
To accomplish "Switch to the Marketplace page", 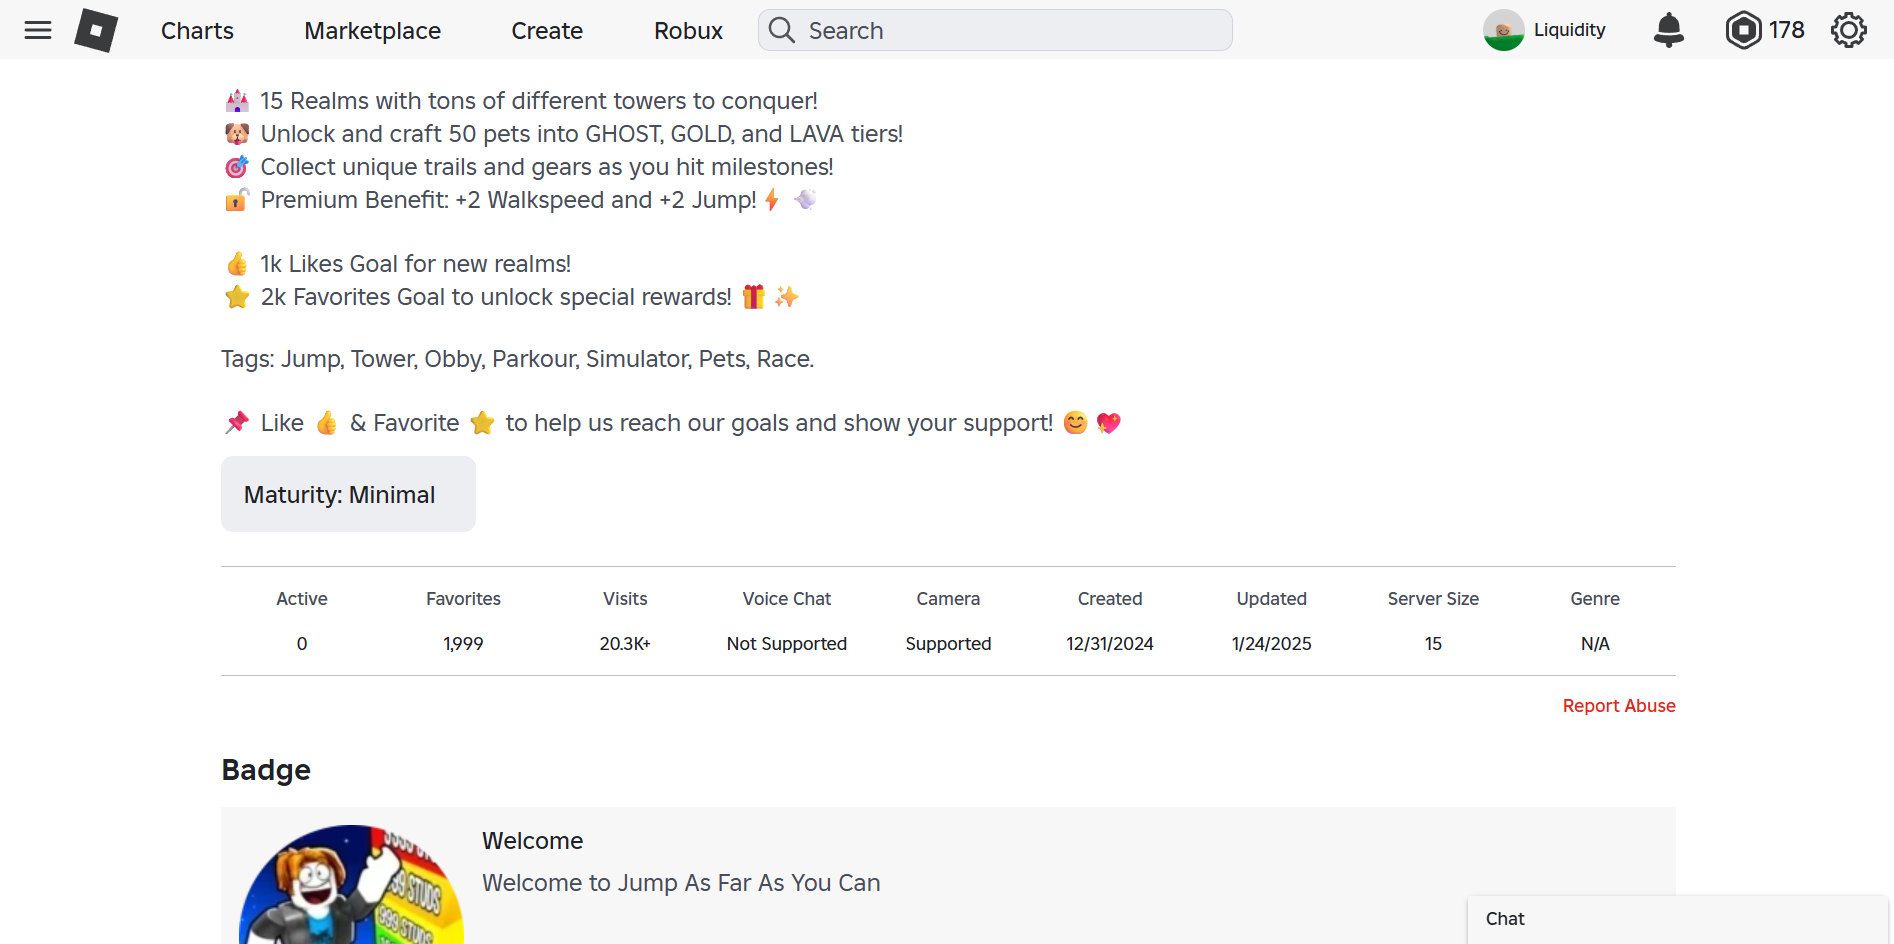I will (371, 30).
